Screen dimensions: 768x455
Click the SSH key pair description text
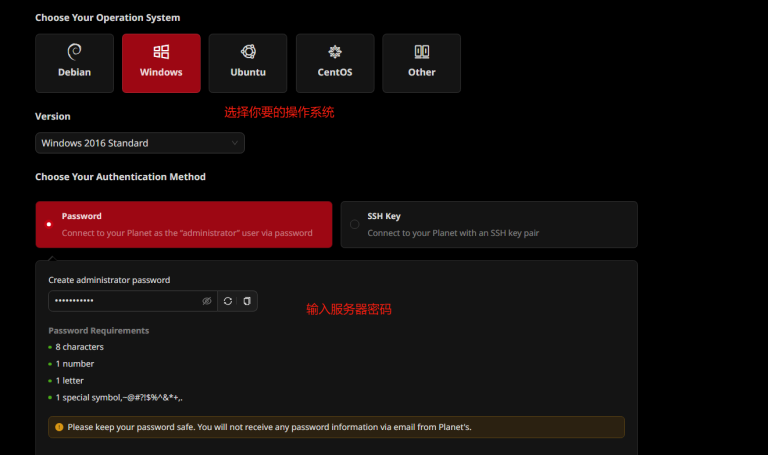pos(453,233)
